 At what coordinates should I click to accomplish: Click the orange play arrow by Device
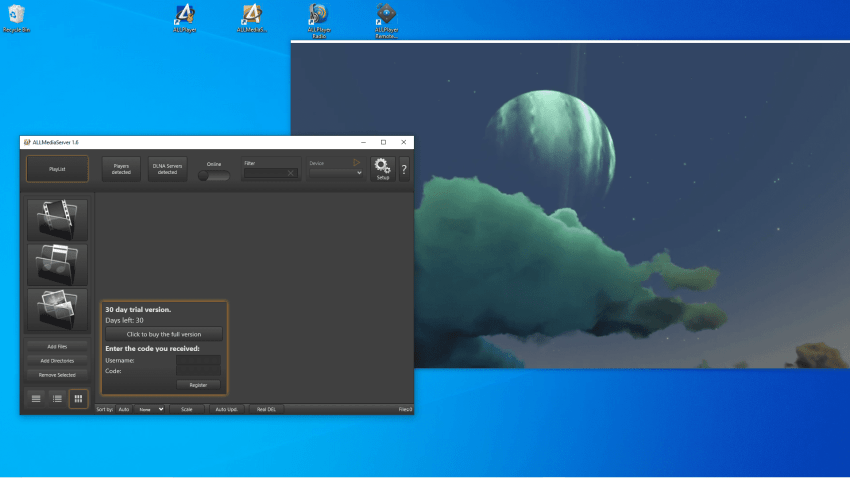356,163
